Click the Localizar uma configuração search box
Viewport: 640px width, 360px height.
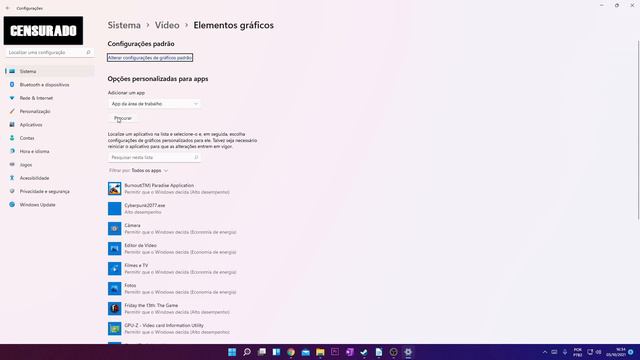(49, 53)
